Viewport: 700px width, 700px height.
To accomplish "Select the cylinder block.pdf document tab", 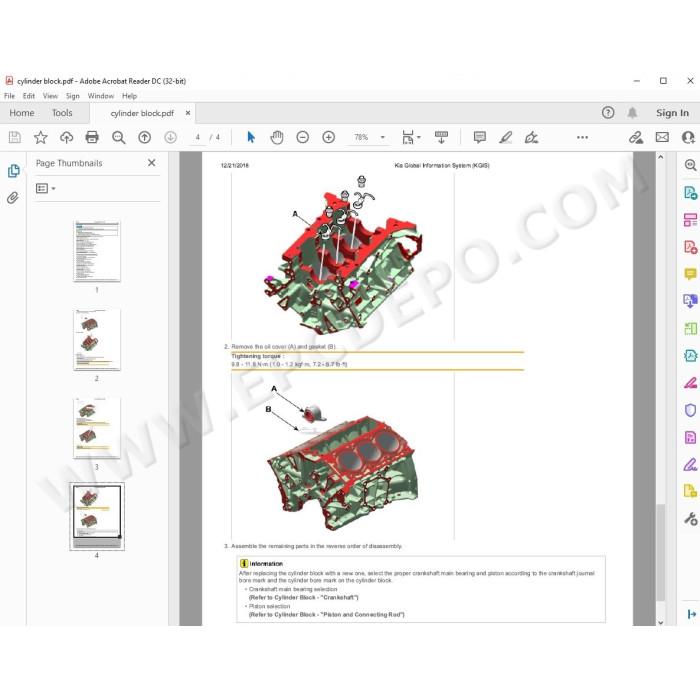I will 142,113.
